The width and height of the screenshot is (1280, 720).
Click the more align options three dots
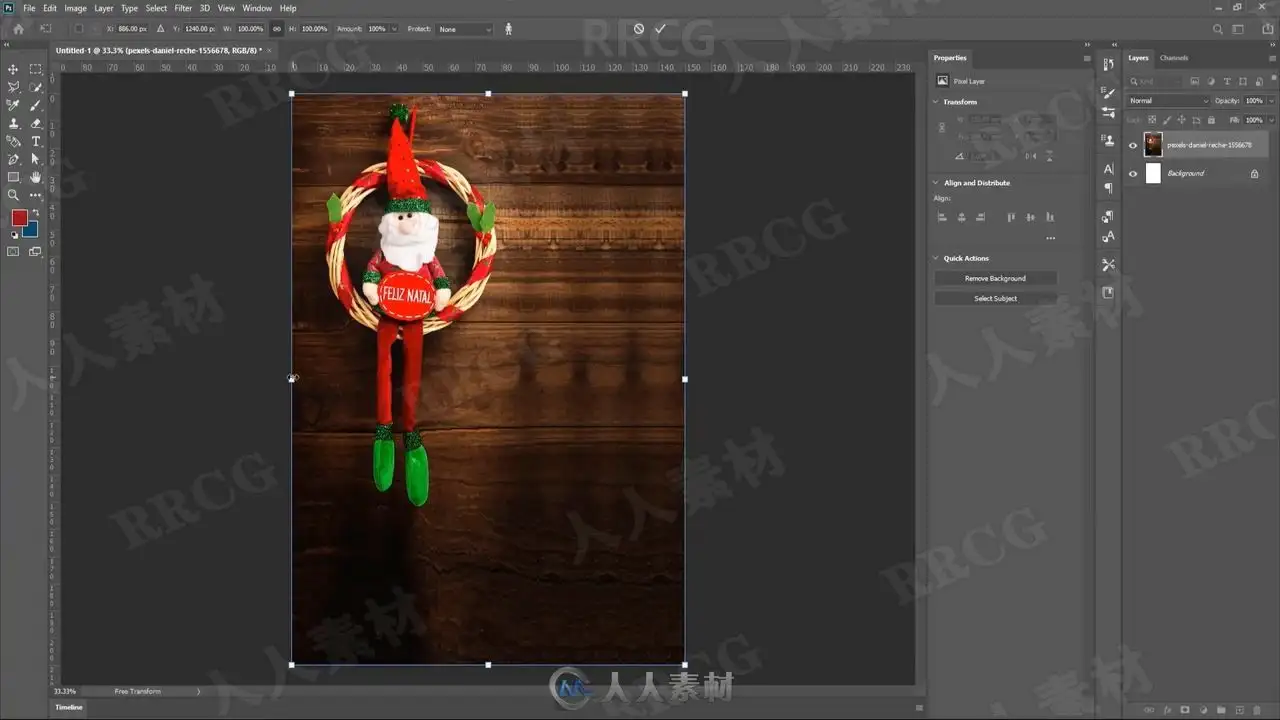pos(1050,238)
